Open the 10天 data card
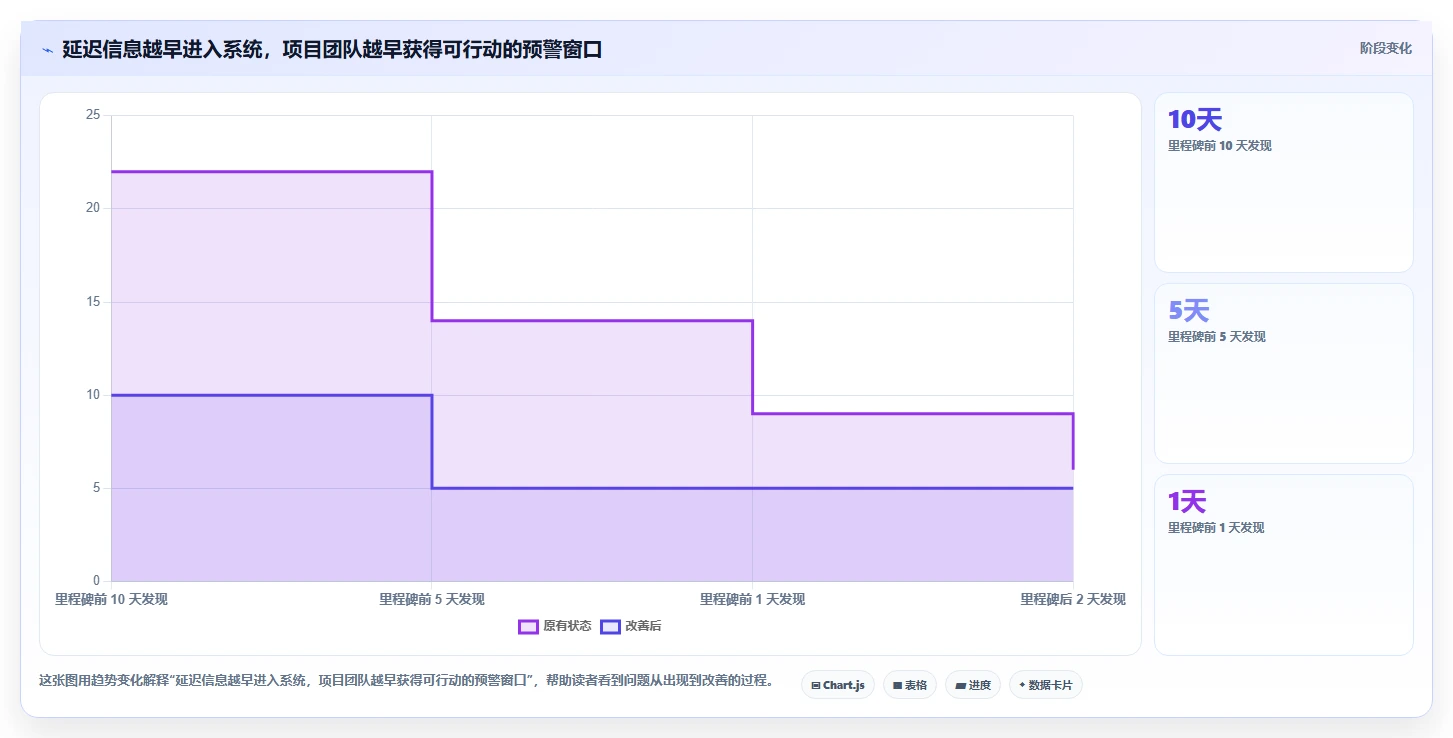 coord(1283,182)
